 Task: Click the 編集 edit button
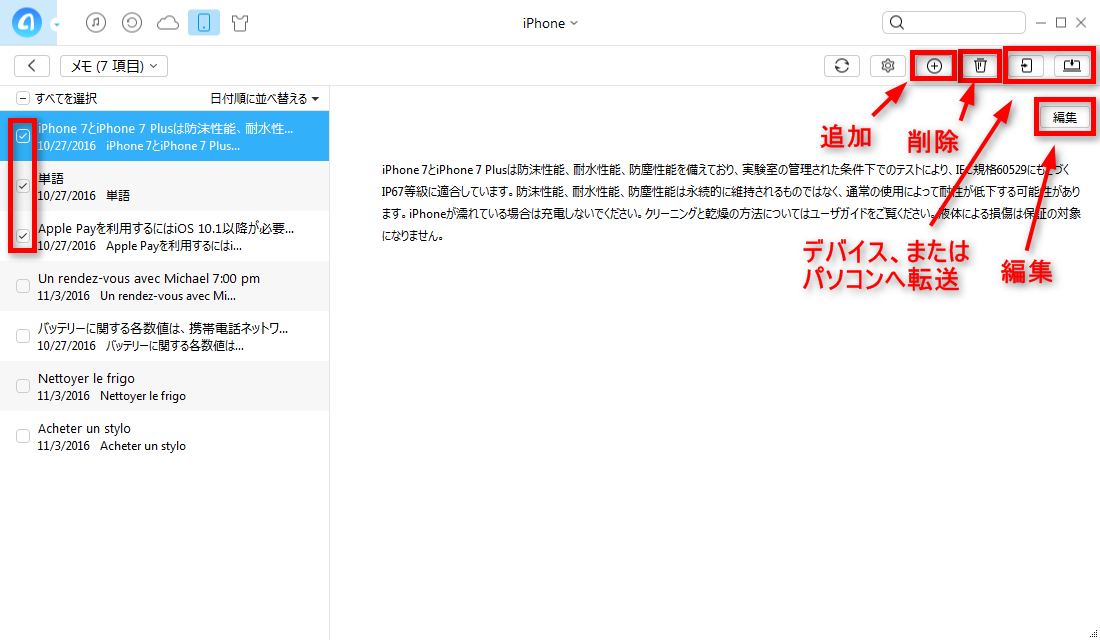[x=1064, y=118]
